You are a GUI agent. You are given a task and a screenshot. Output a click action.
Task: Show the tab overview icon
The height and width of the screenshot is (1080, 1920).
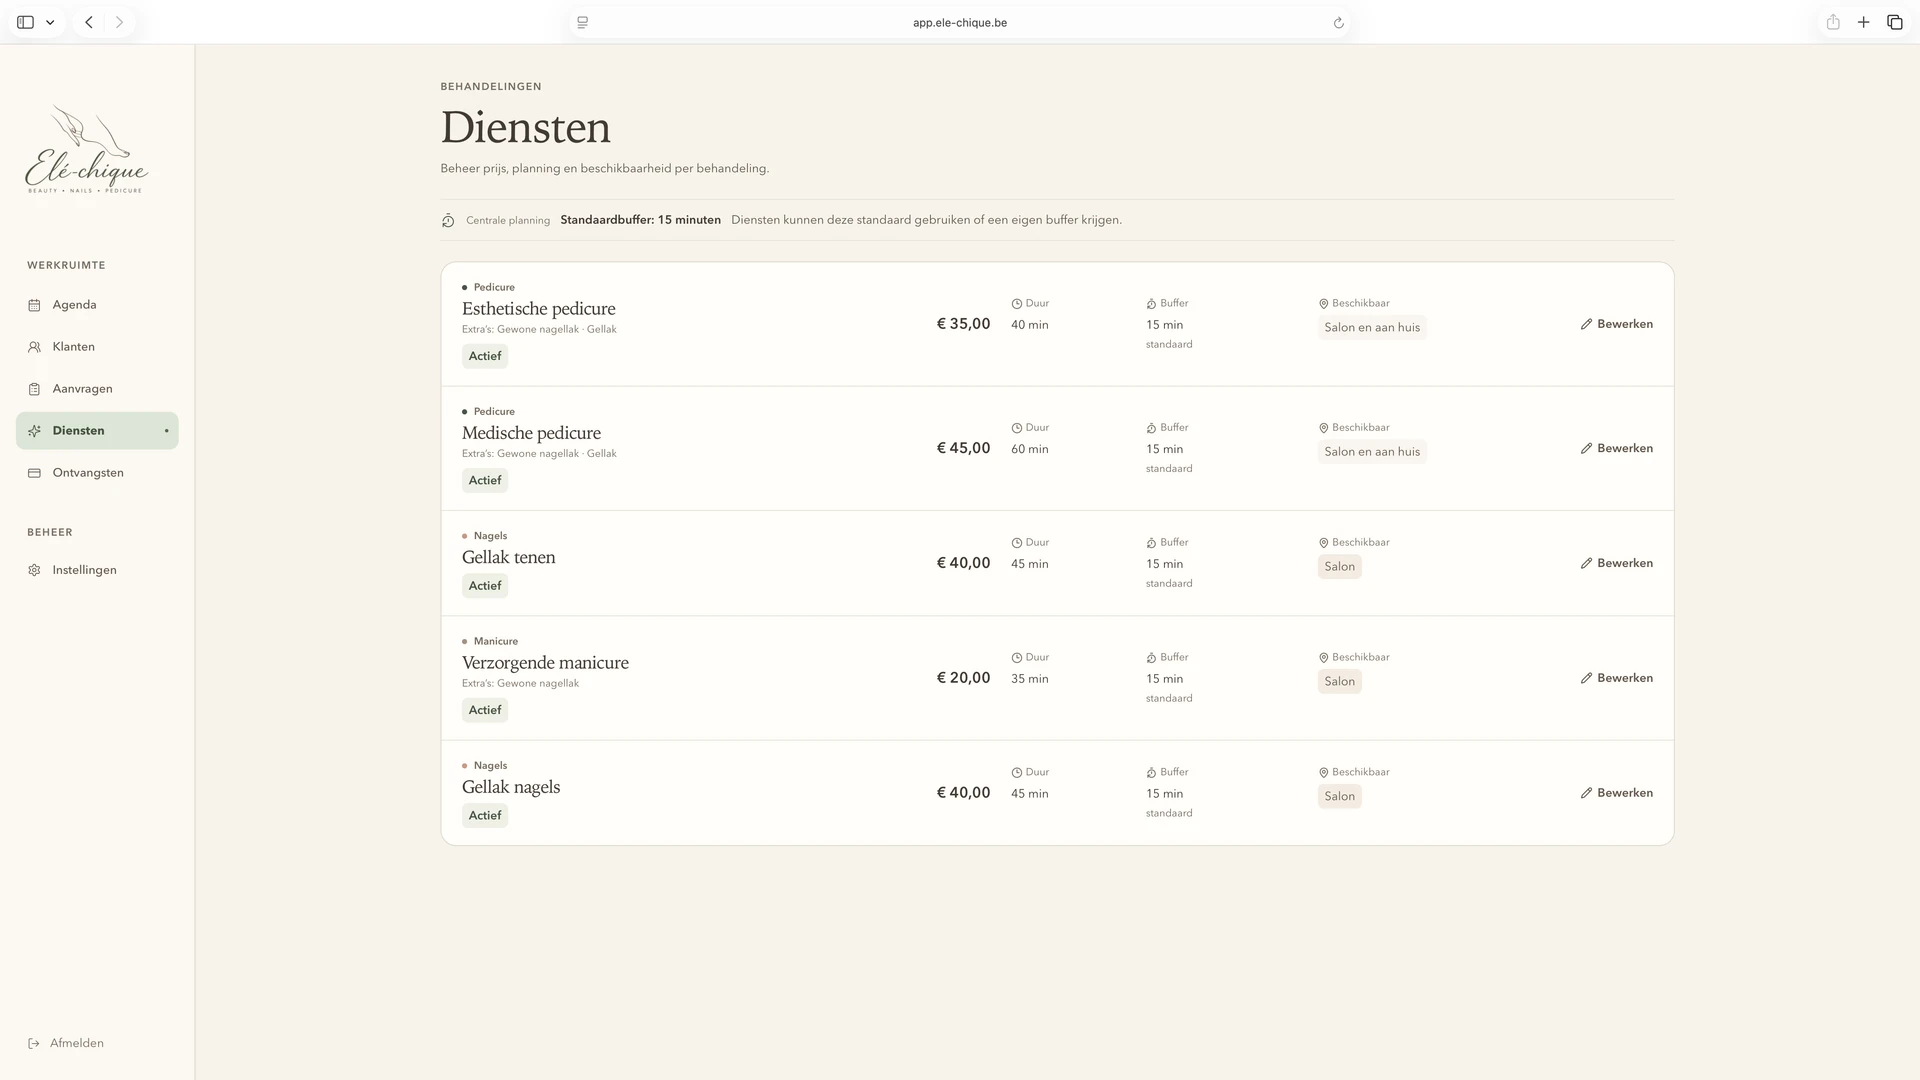(x=1895, y=22)
